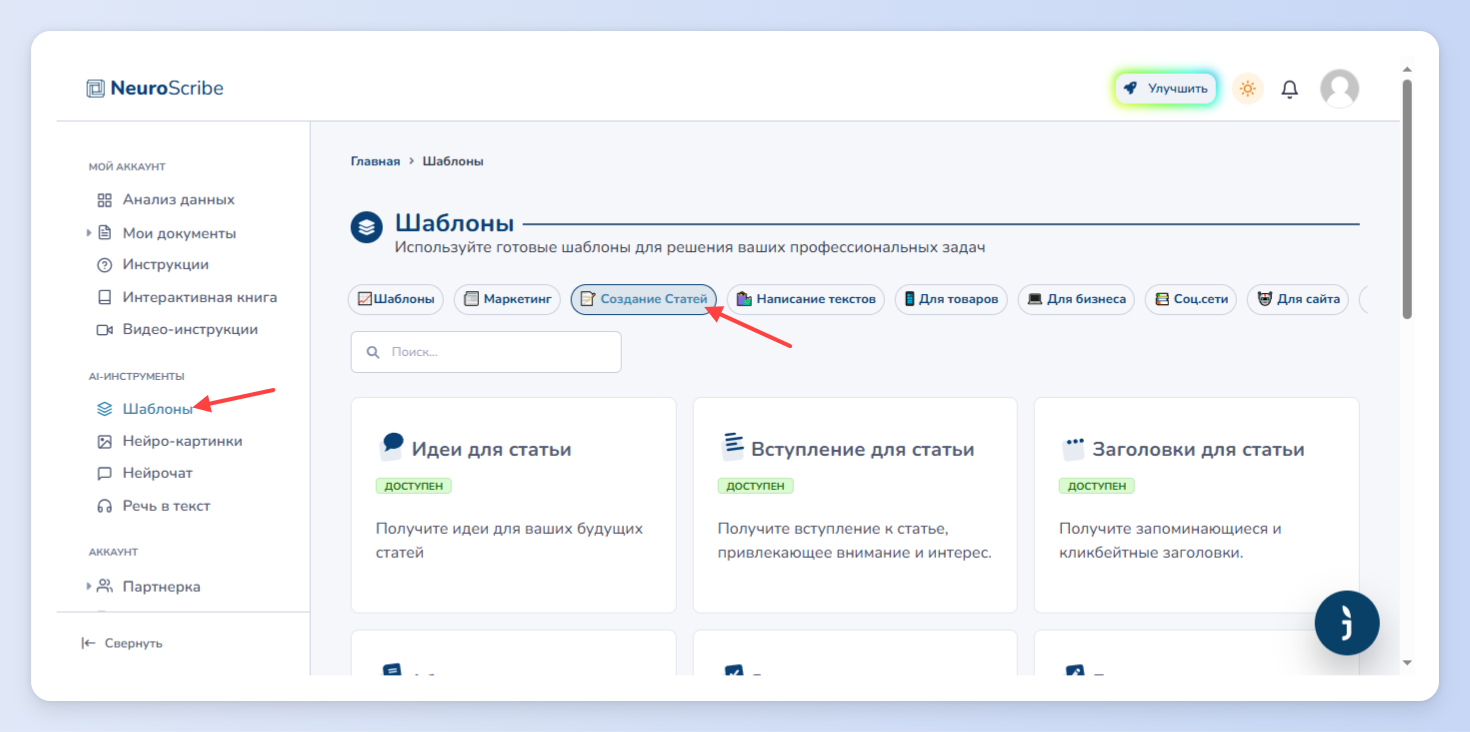Viewport: 1470px width, 732px height.
Task: Open the Идеи для статьи template card
Action: (x=513, y=505)
